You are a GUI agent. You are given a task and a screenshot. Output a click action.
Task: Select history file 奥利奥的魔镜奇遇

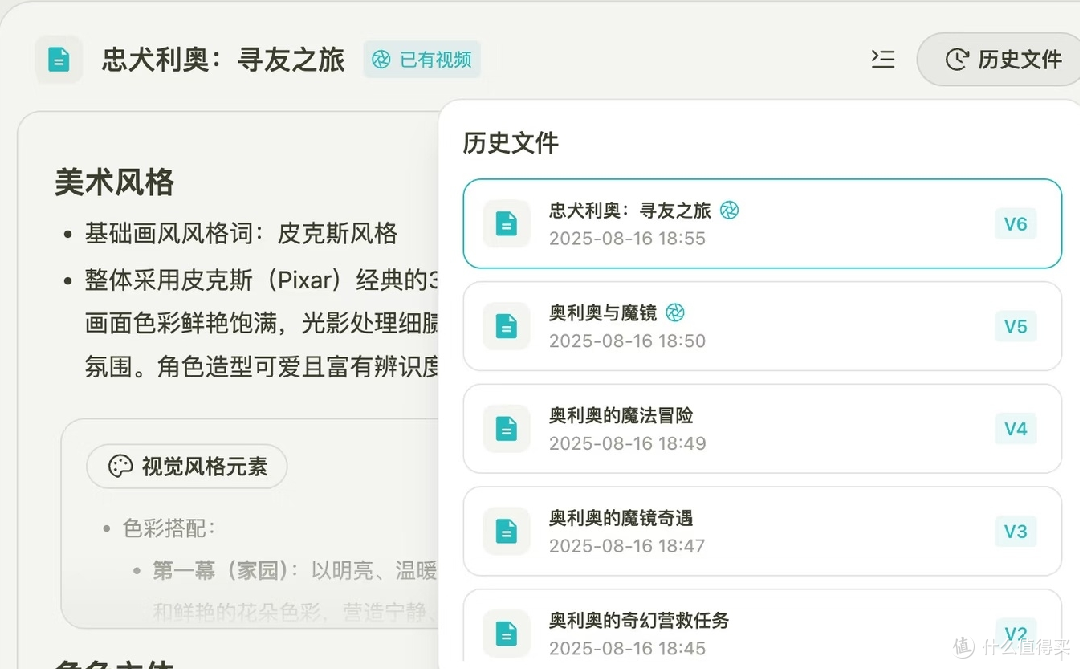(x=762, y=531)
